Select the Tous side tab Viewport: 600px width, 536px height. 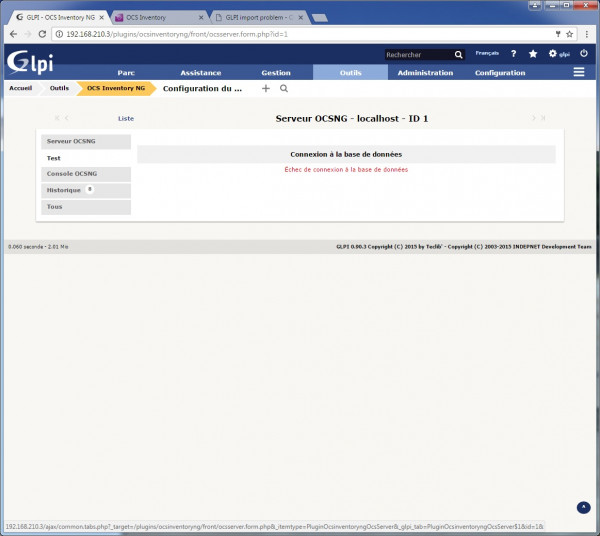[x=86, y=207]
